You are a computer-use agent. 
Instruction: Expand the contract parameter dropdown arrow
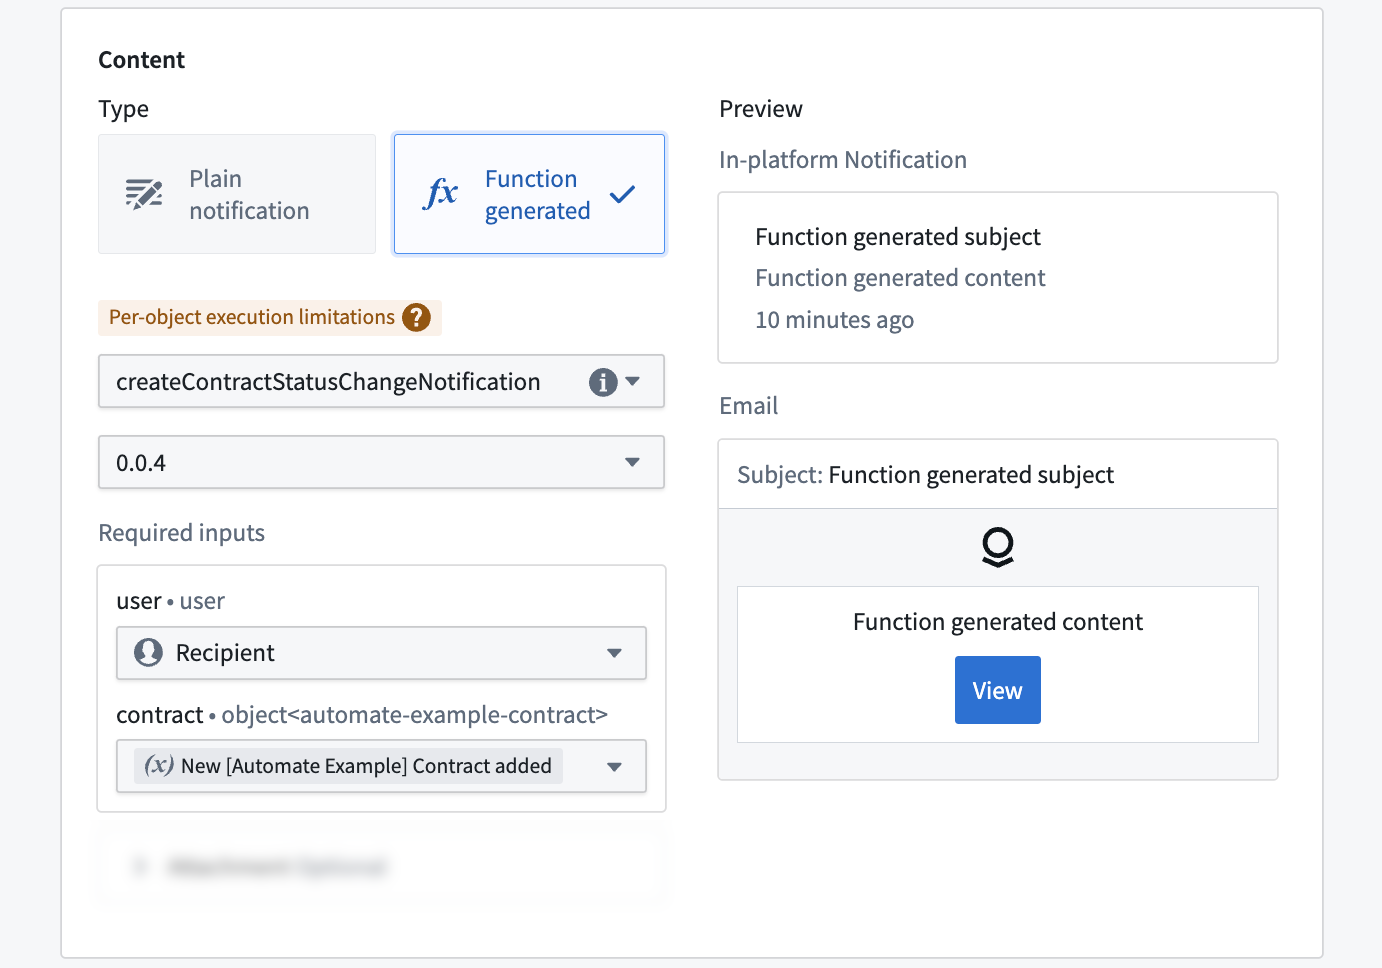(614, 766)
